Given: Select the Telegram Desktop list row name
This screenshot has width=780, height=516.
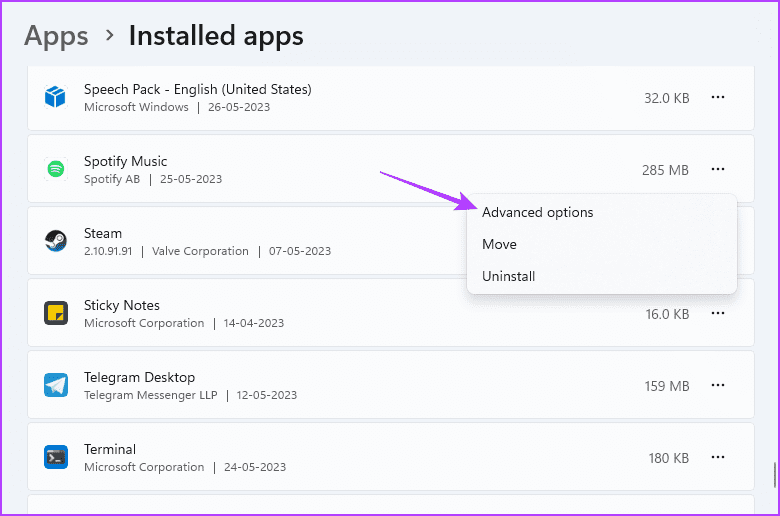Looking at the screenshot, I should click(139, 377).
